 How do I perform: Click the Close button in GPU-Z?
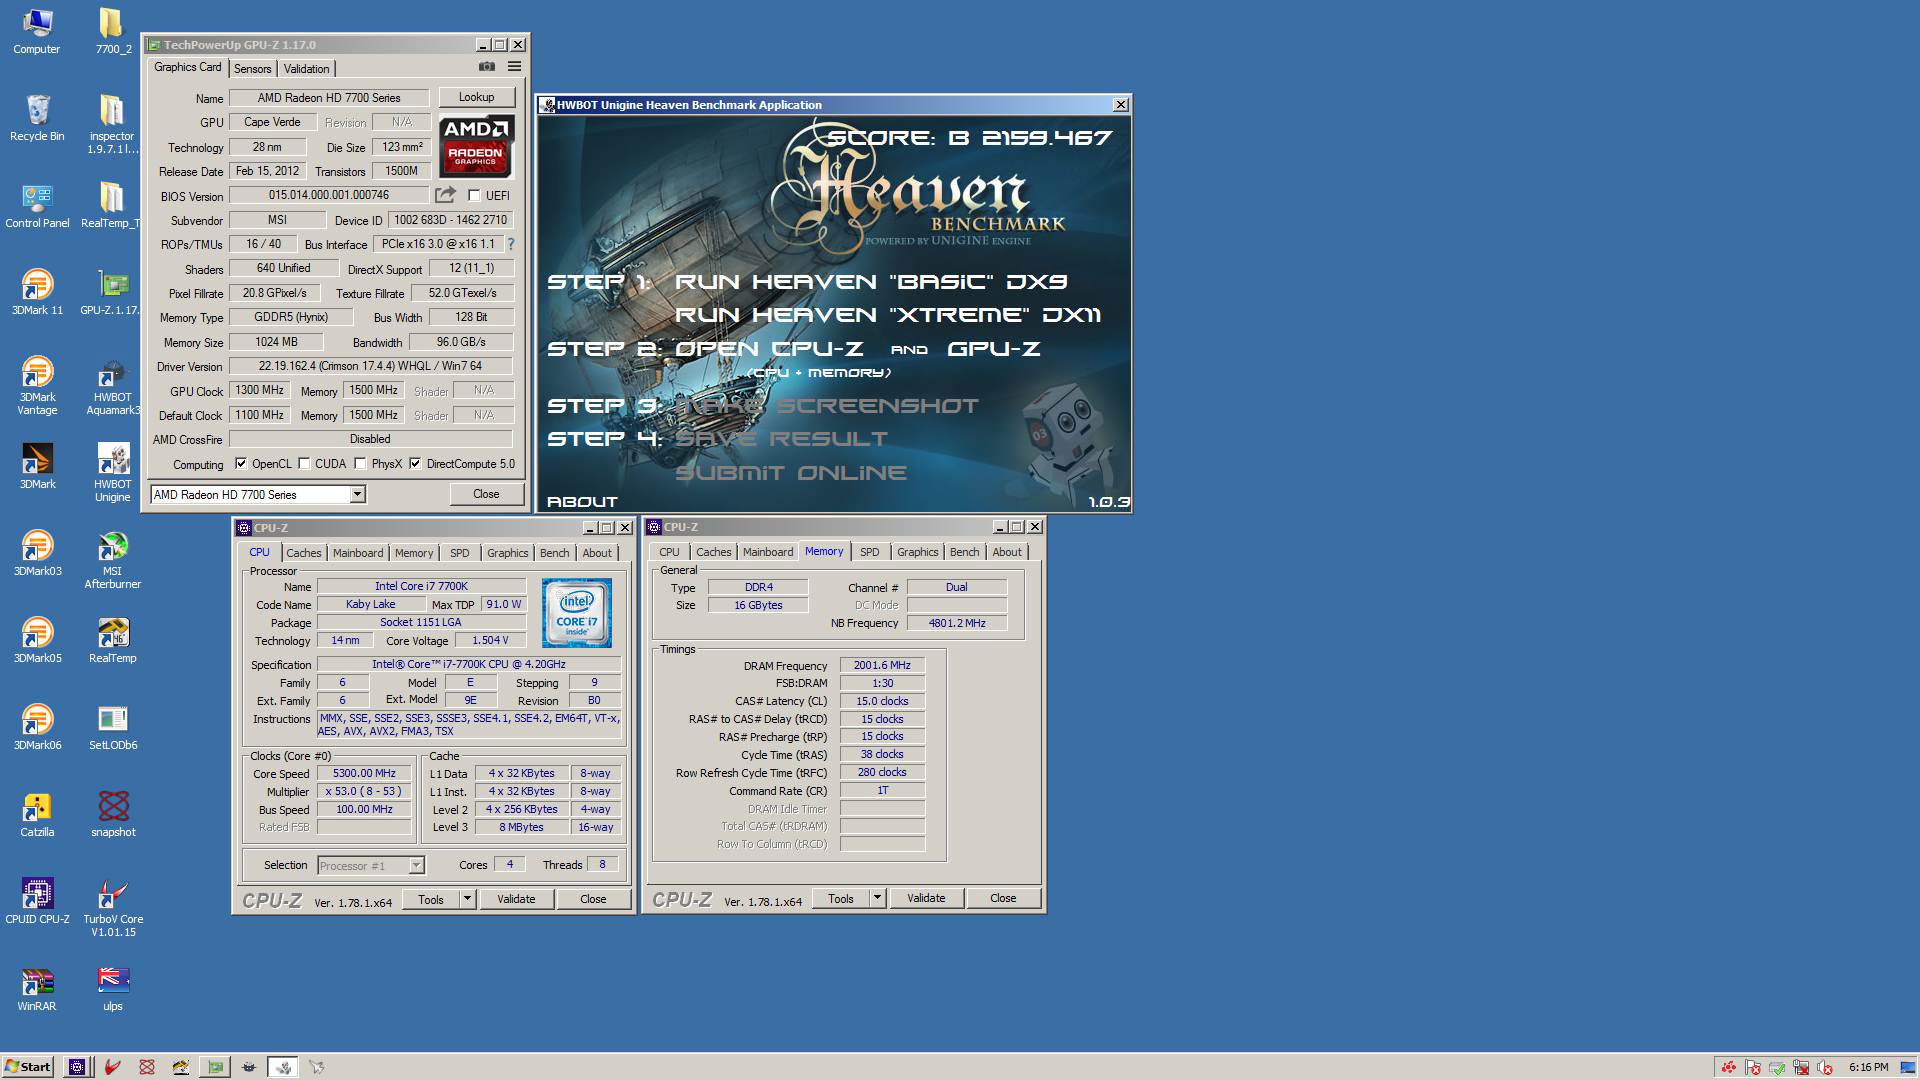pyautogui.click(x=486, y=494)
